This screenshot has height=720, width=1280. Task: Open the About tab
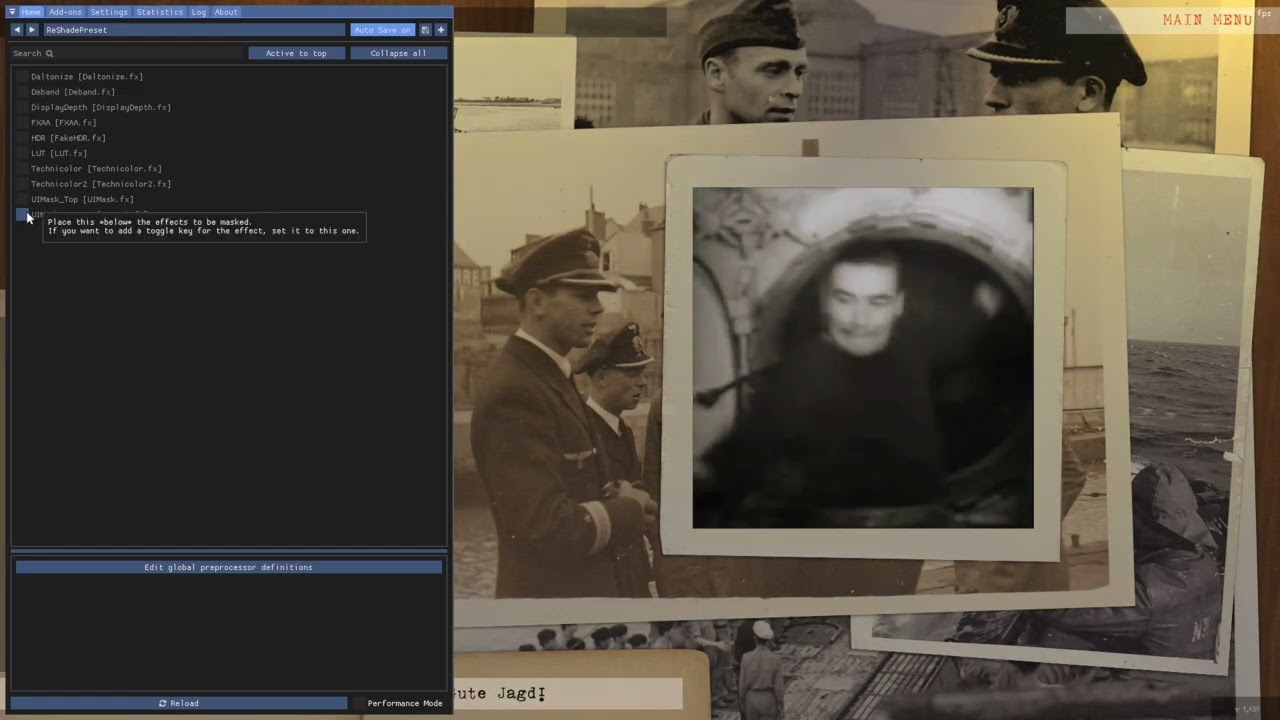226,12
